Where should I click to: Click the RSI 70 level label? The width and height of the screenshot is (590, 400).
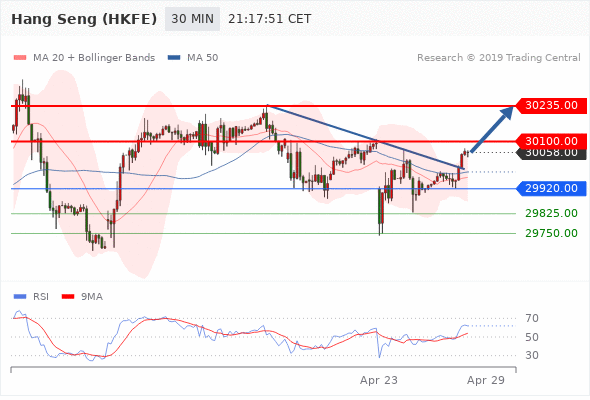(x=532, y=318)
